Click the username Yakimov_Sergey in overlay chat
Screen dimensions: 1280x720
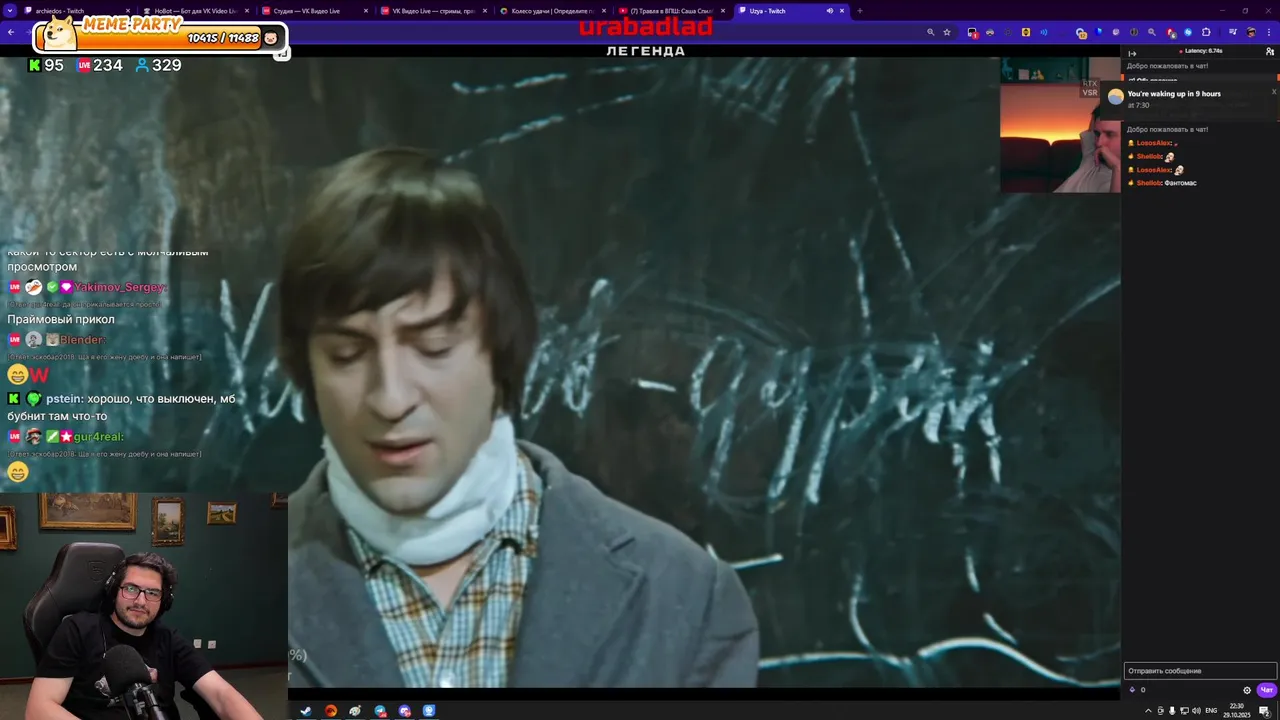[120, 287]
